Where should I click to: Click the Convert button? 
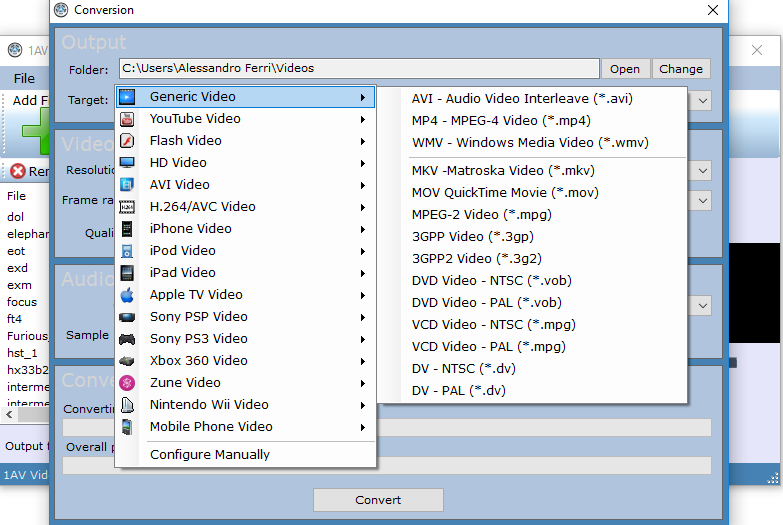click(x=378, y=500)
